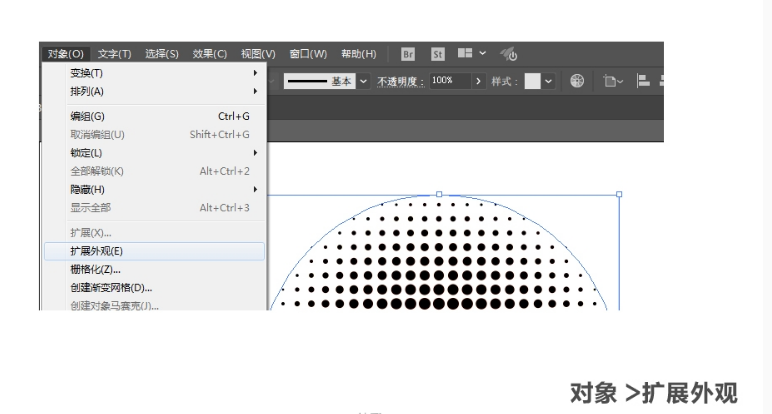Open 变换(T) submenu
The width and height of the screenshot is (772, 414).
(x=155, y=73)
